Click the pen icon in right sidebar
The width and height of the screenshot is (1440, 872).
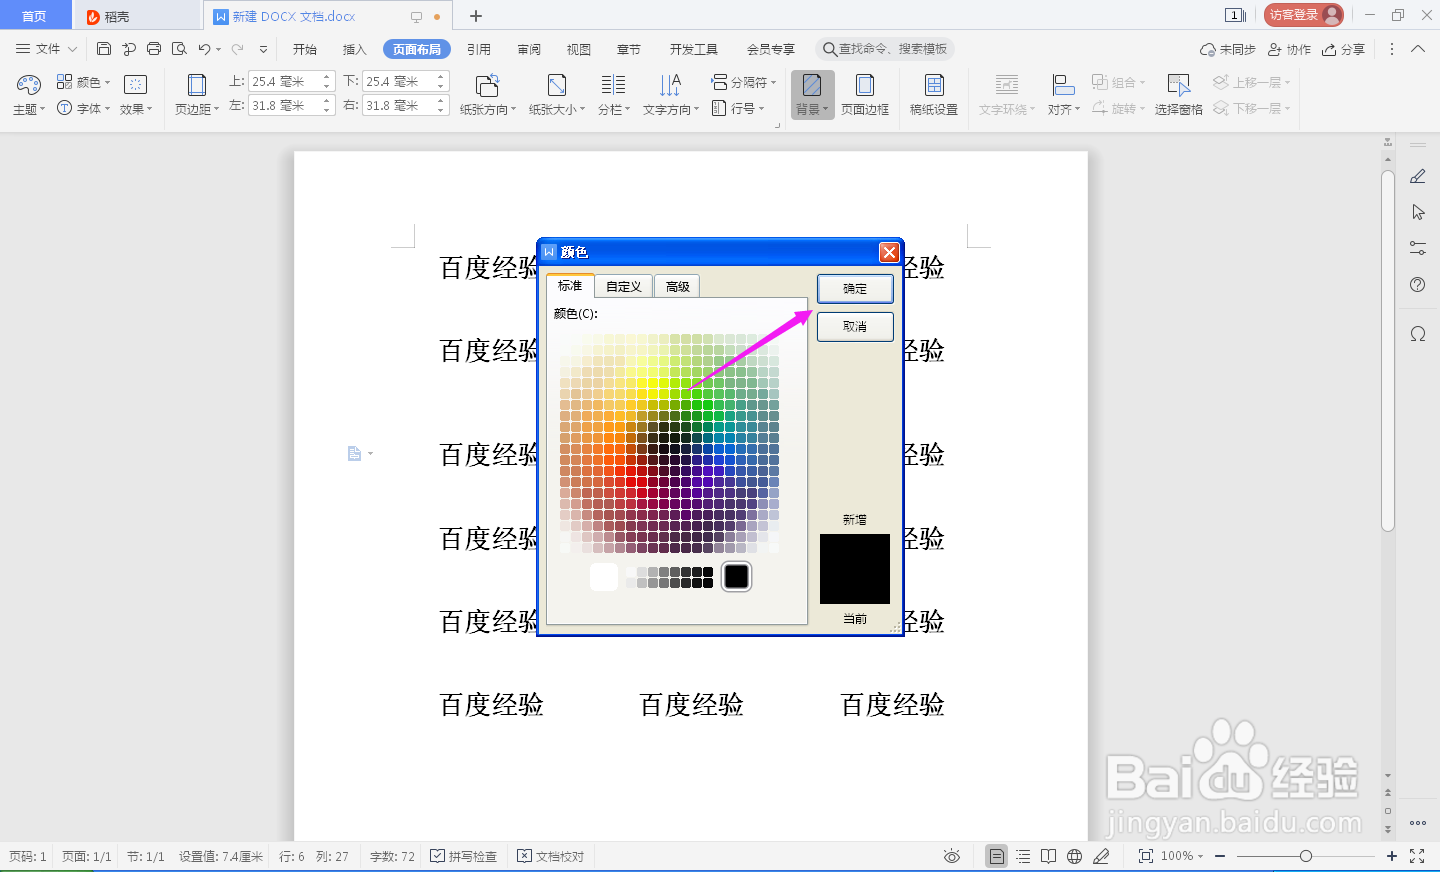click(x=1417, y=176)
